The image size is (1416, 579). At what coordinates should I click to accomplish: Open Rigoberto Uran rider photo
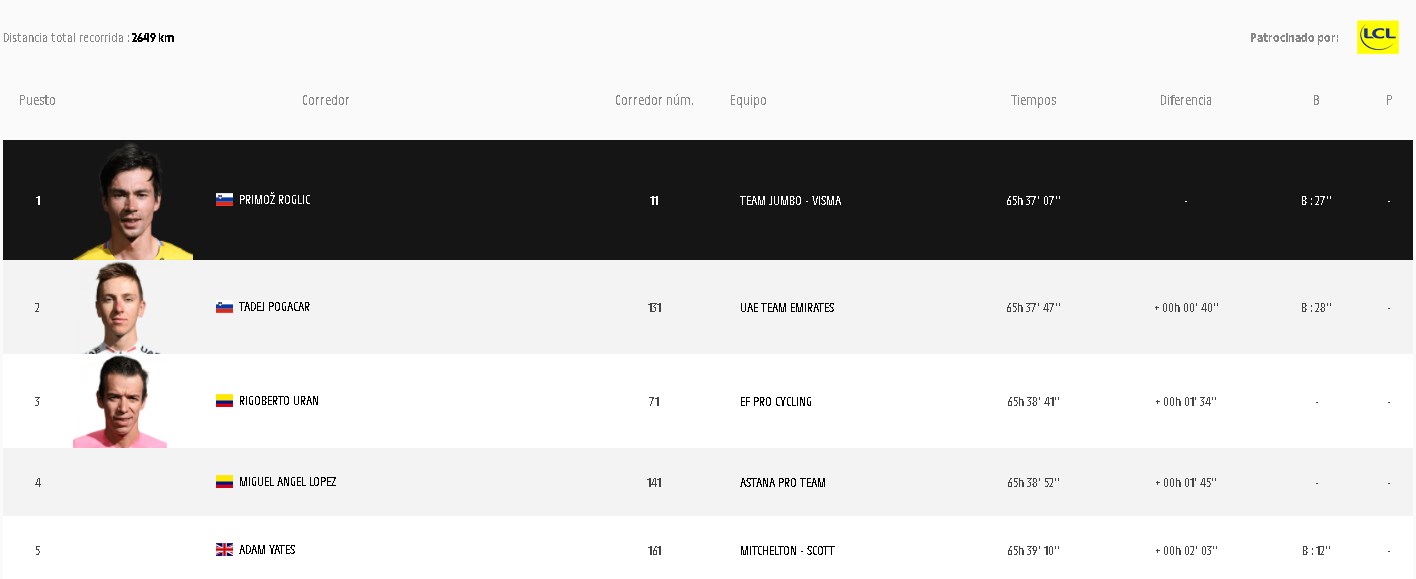(x=121, y=402)
